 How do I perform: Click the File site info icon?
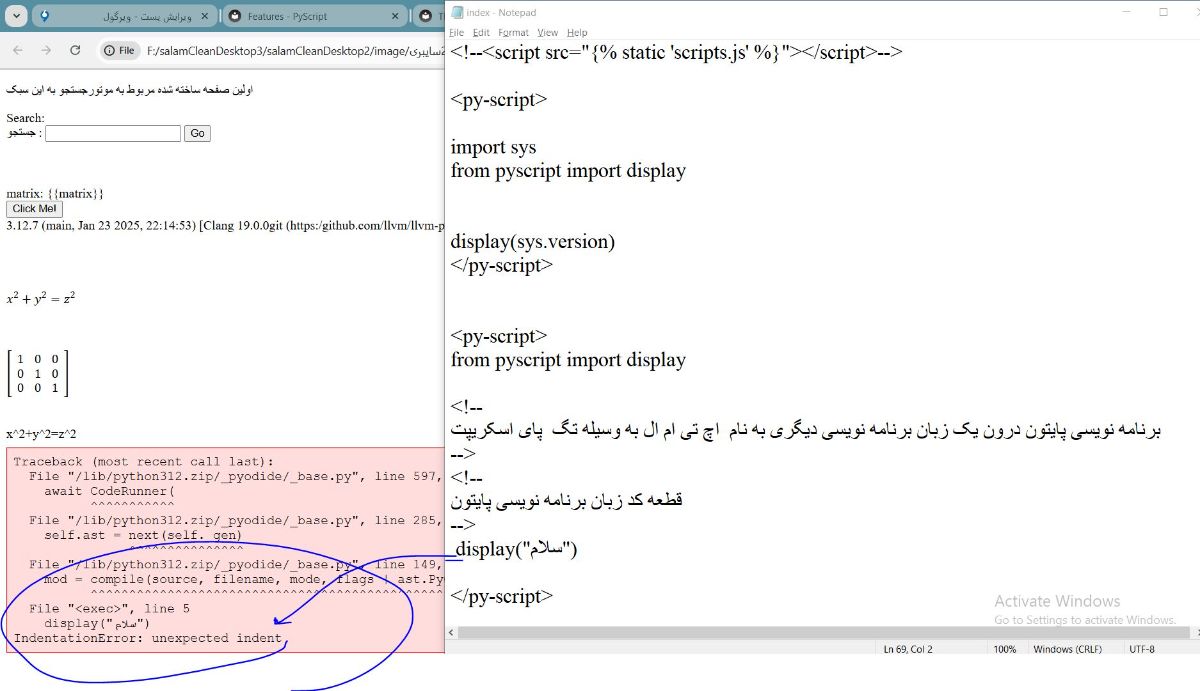click(x=119, y=50)
